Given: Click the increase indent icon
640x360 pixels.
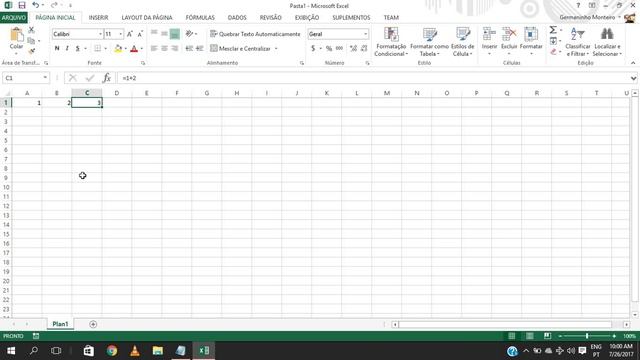Looking at the screenshot, I should [200, 49].
